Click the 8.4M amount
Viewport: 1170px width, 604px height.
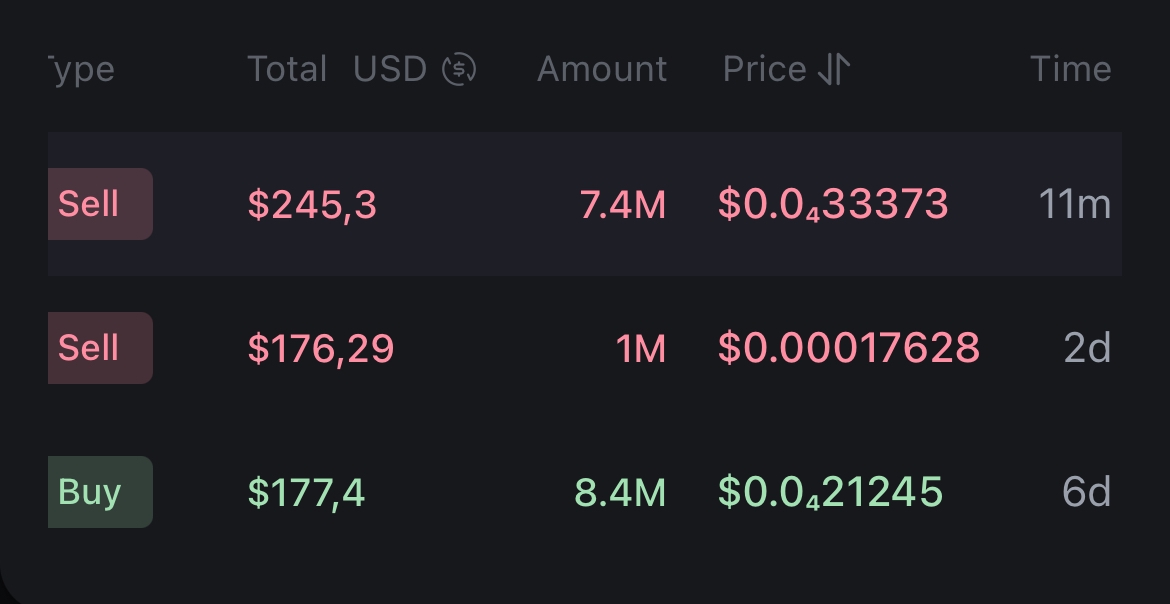[x=620, y=493]
